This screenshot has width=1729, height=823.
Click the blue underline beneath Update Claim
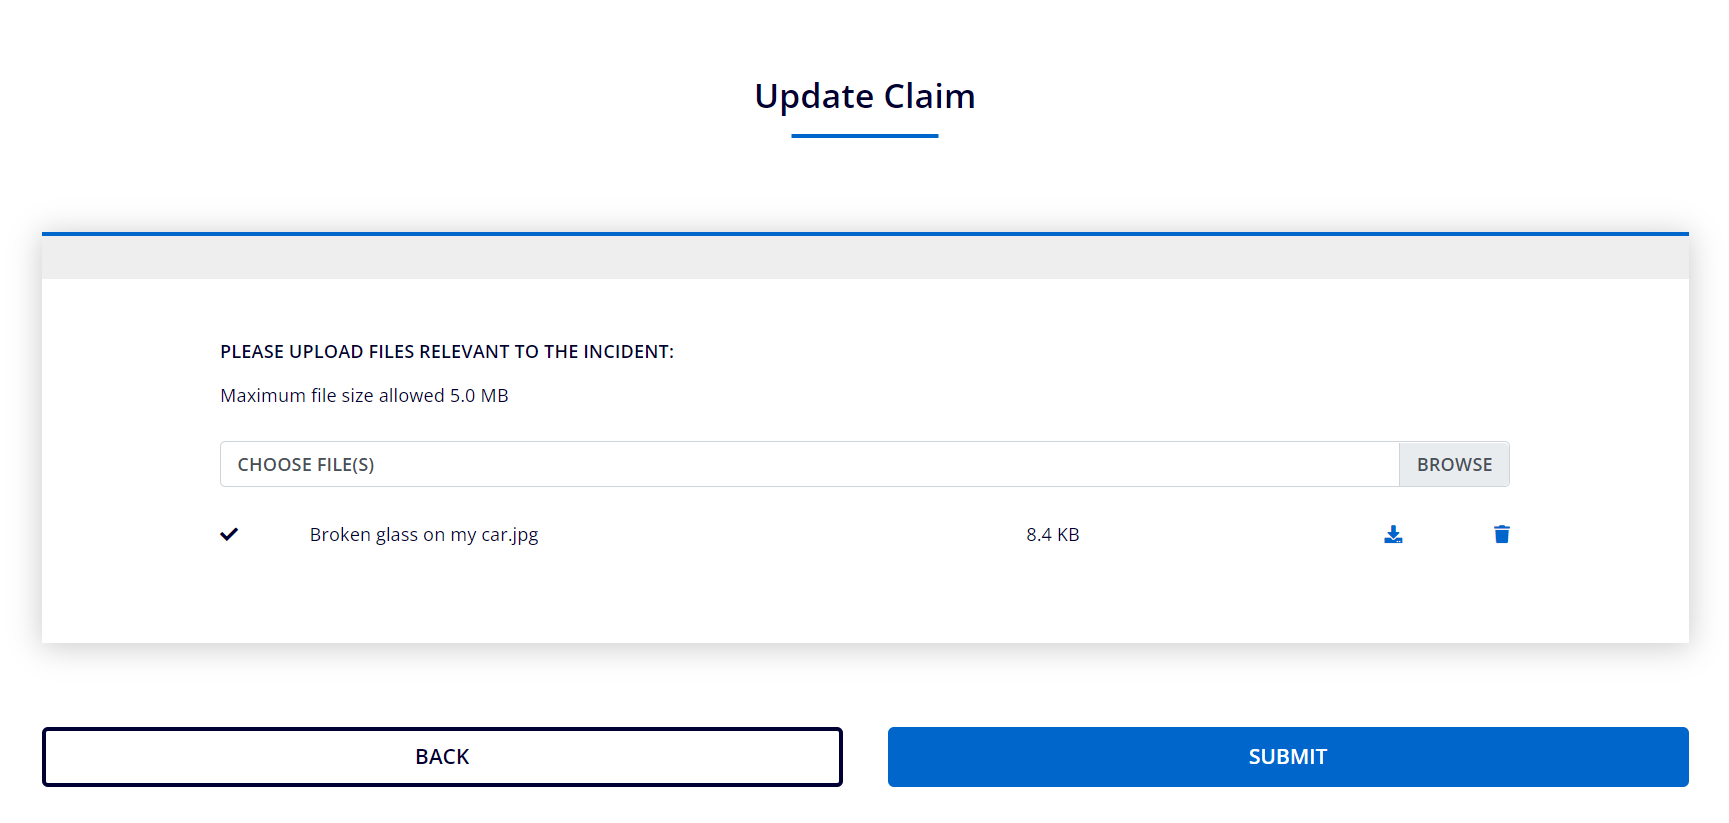click(864, 136)
